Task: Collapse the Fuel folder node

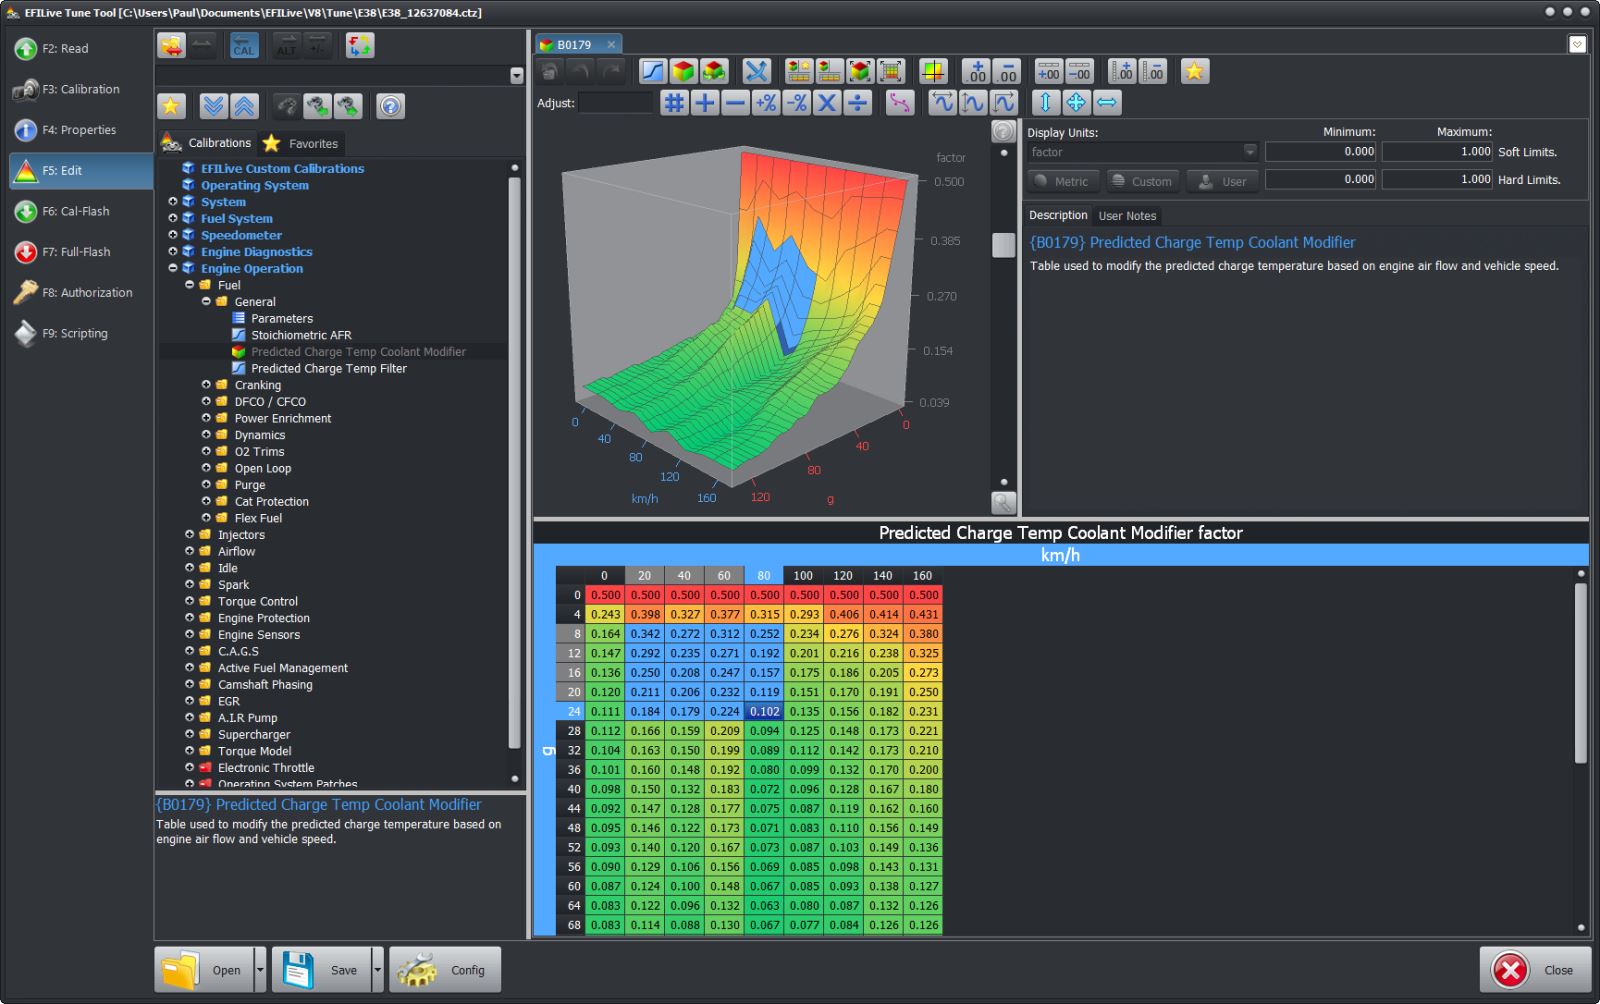Action: (190, 285)
